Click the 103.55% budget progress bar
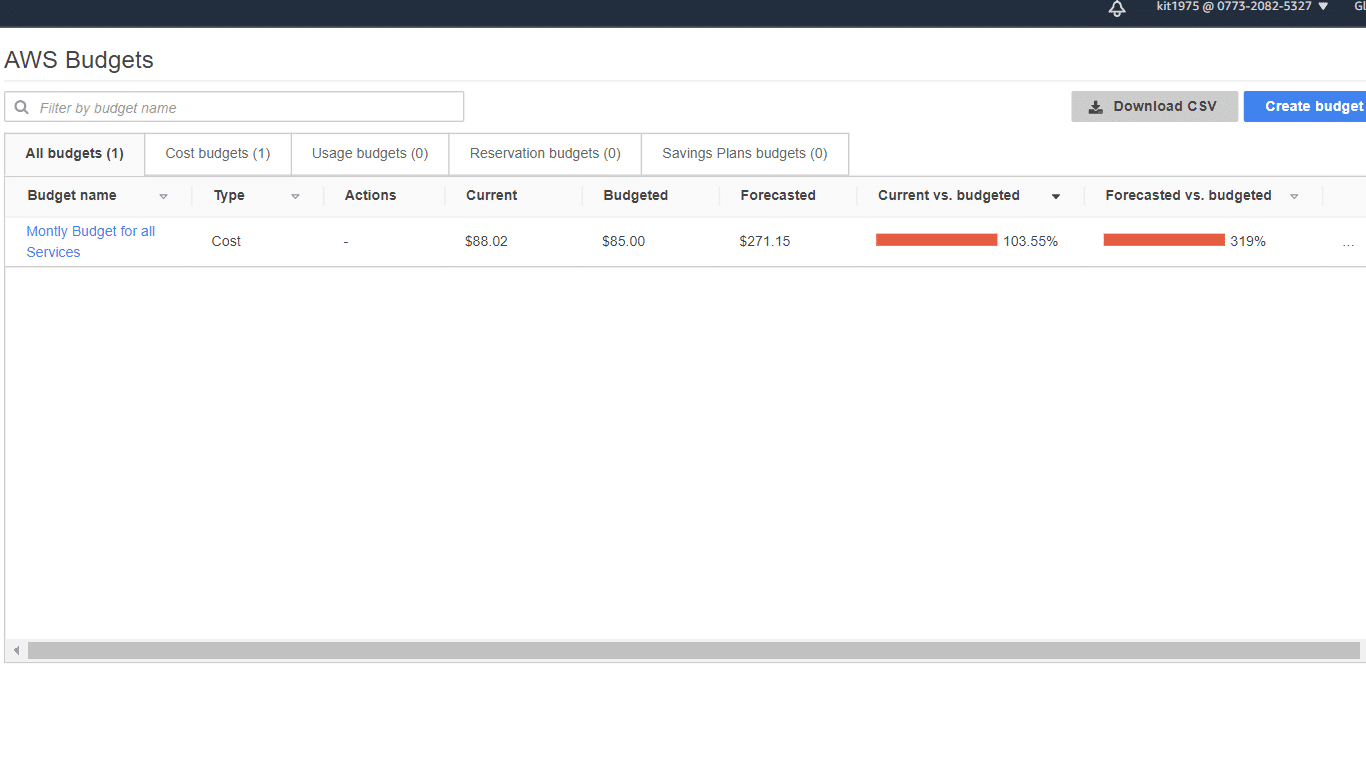The image size is (1366, 768). (936, 240)
